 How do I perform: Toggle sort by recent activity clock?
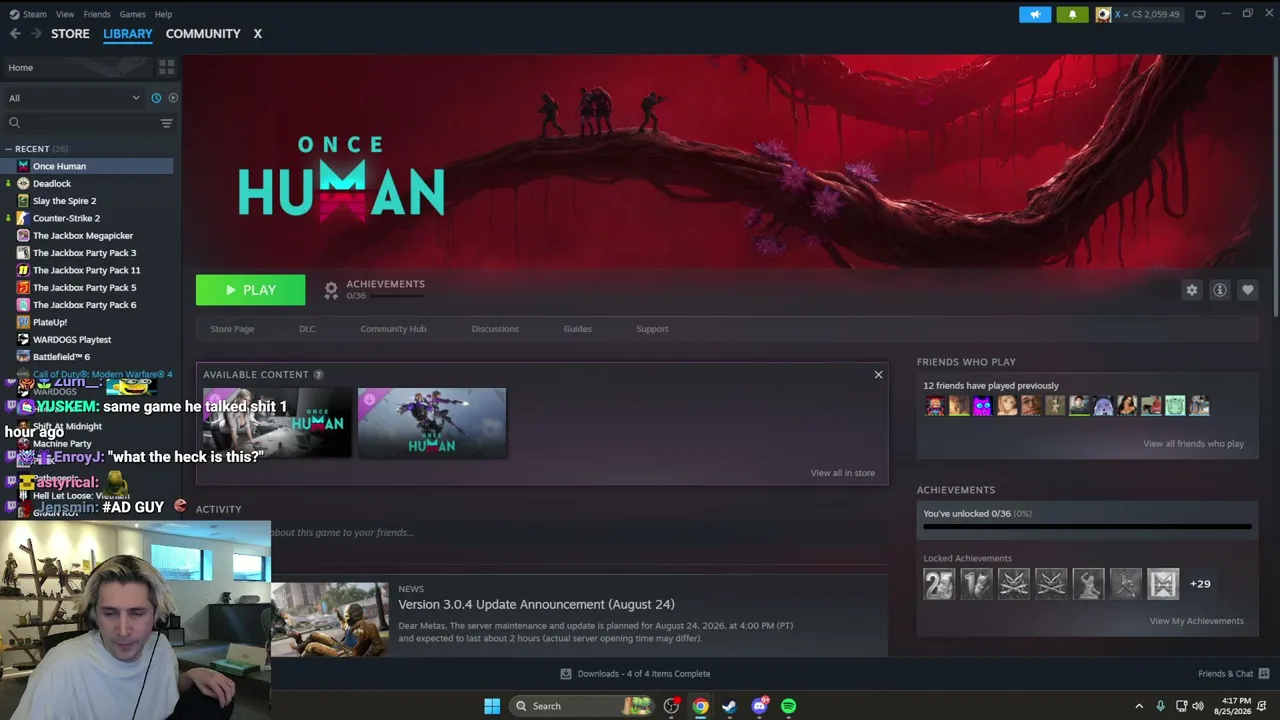[156, 98]
